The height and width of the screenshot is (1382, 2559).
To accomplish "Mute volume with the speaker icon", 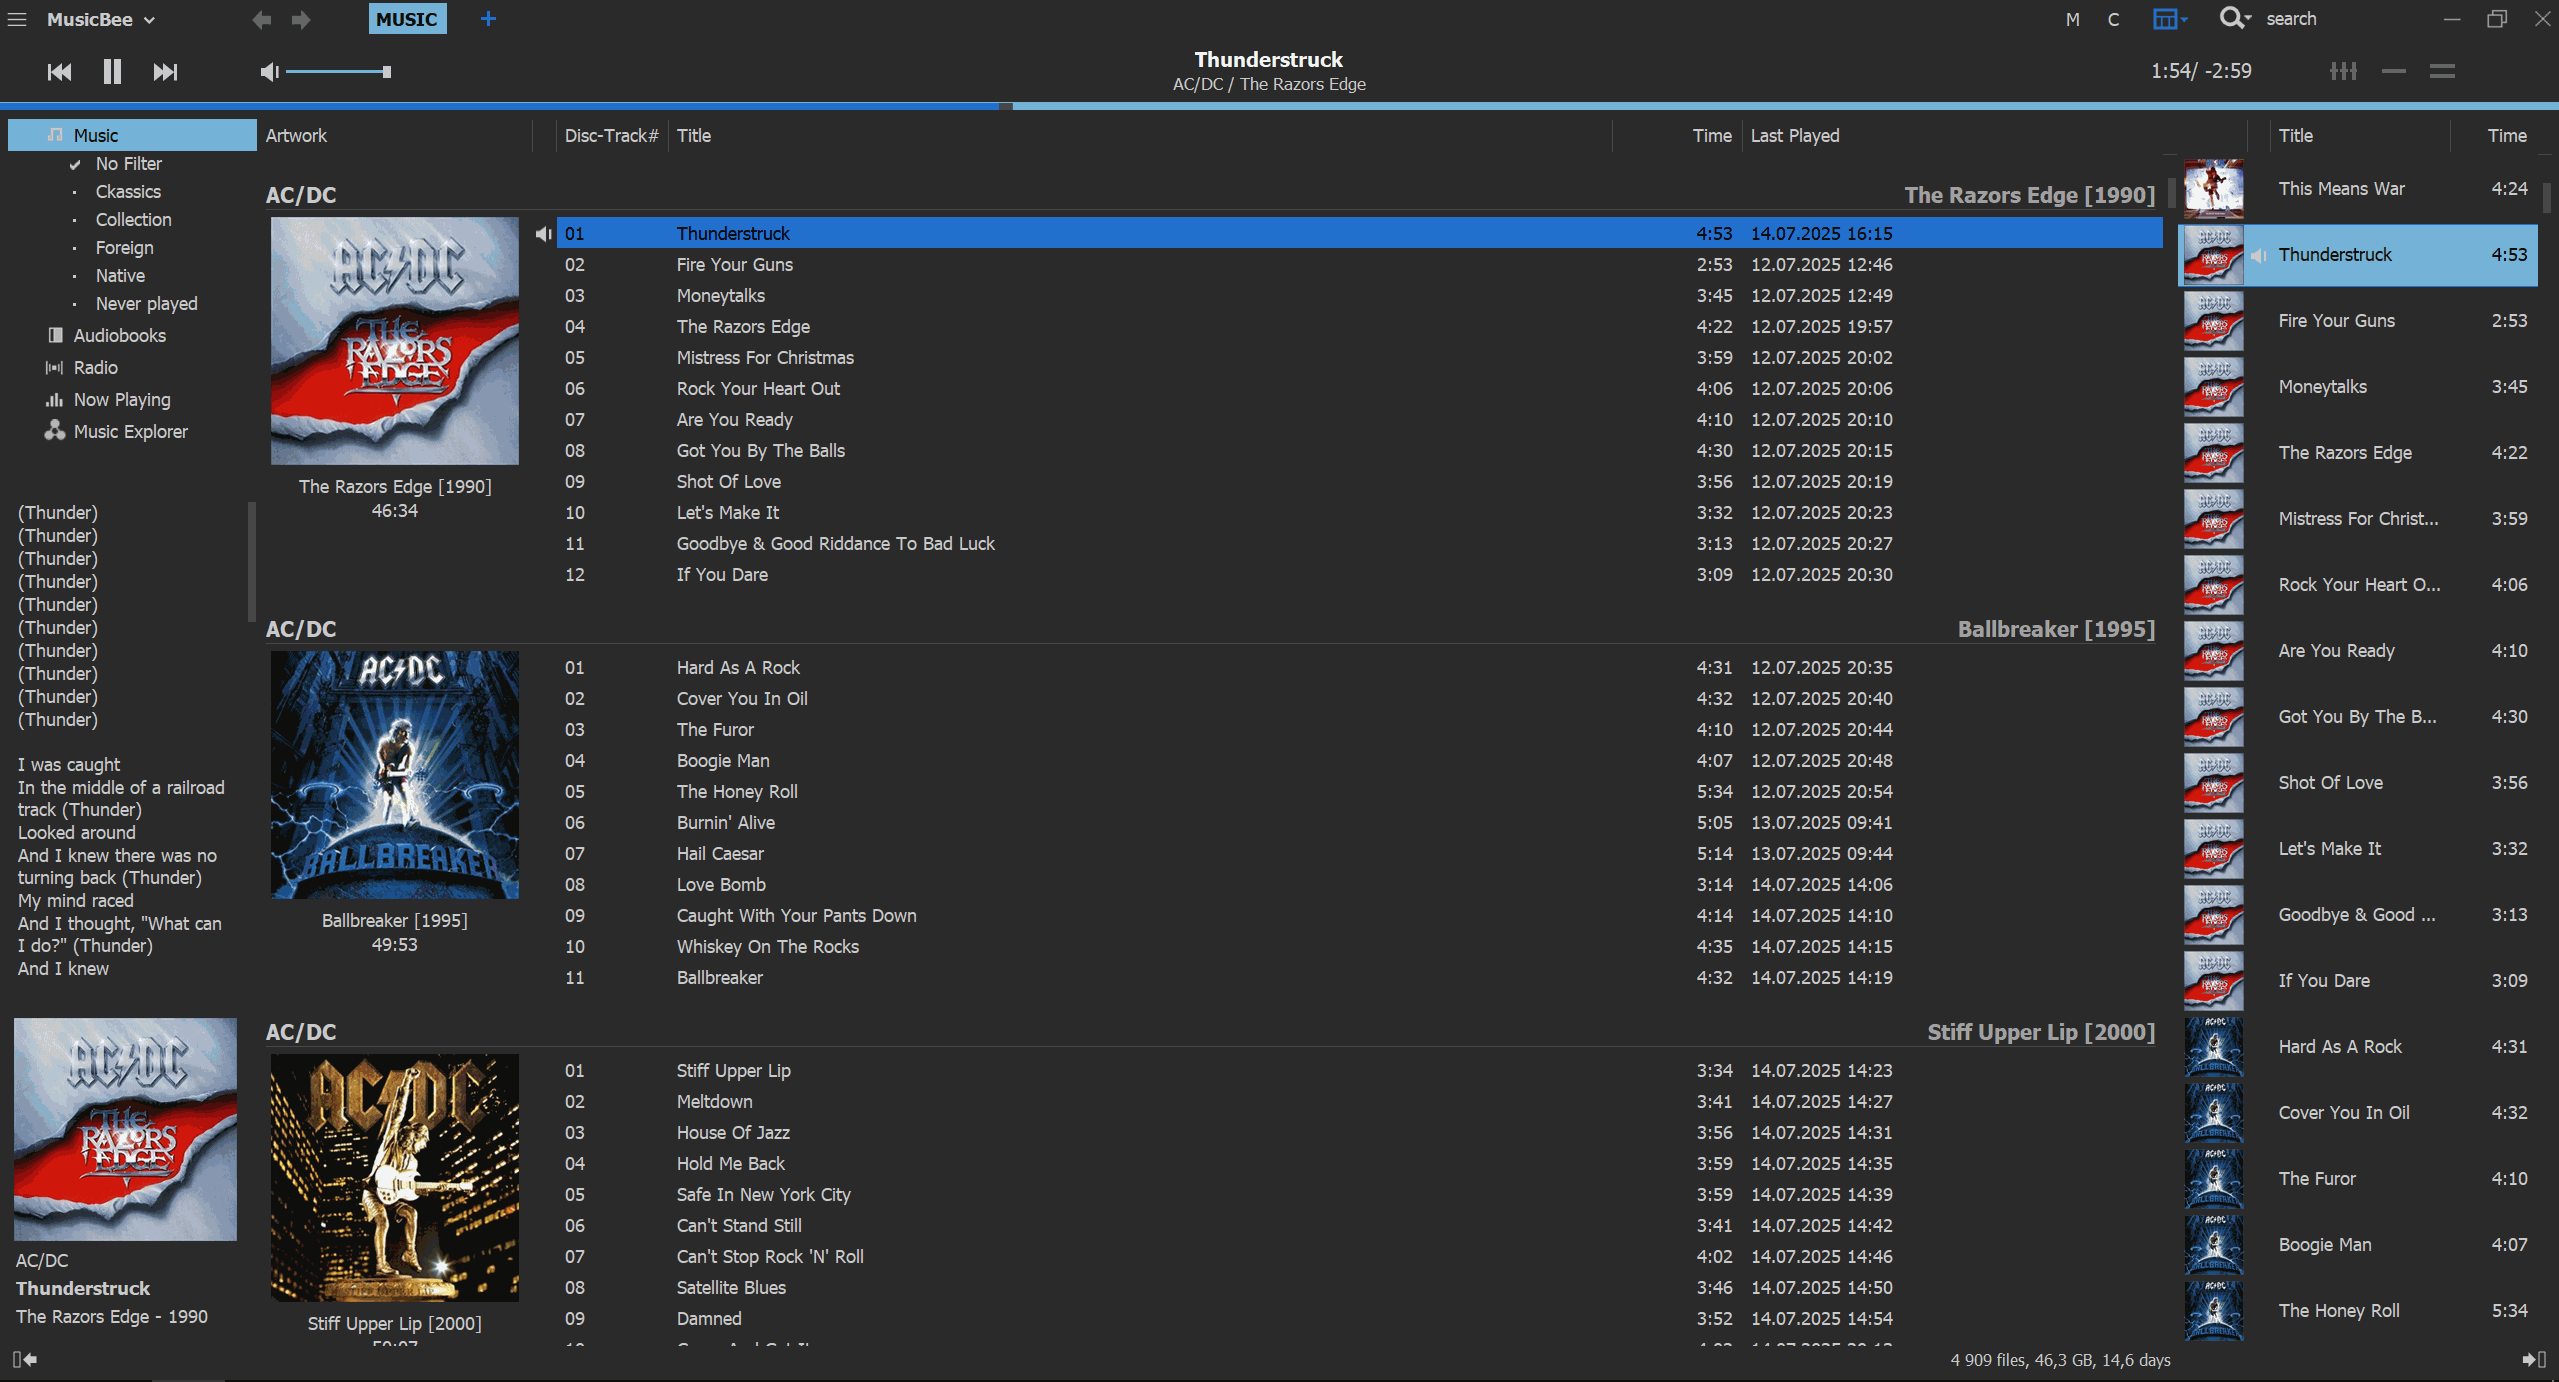I will (268, 71).
